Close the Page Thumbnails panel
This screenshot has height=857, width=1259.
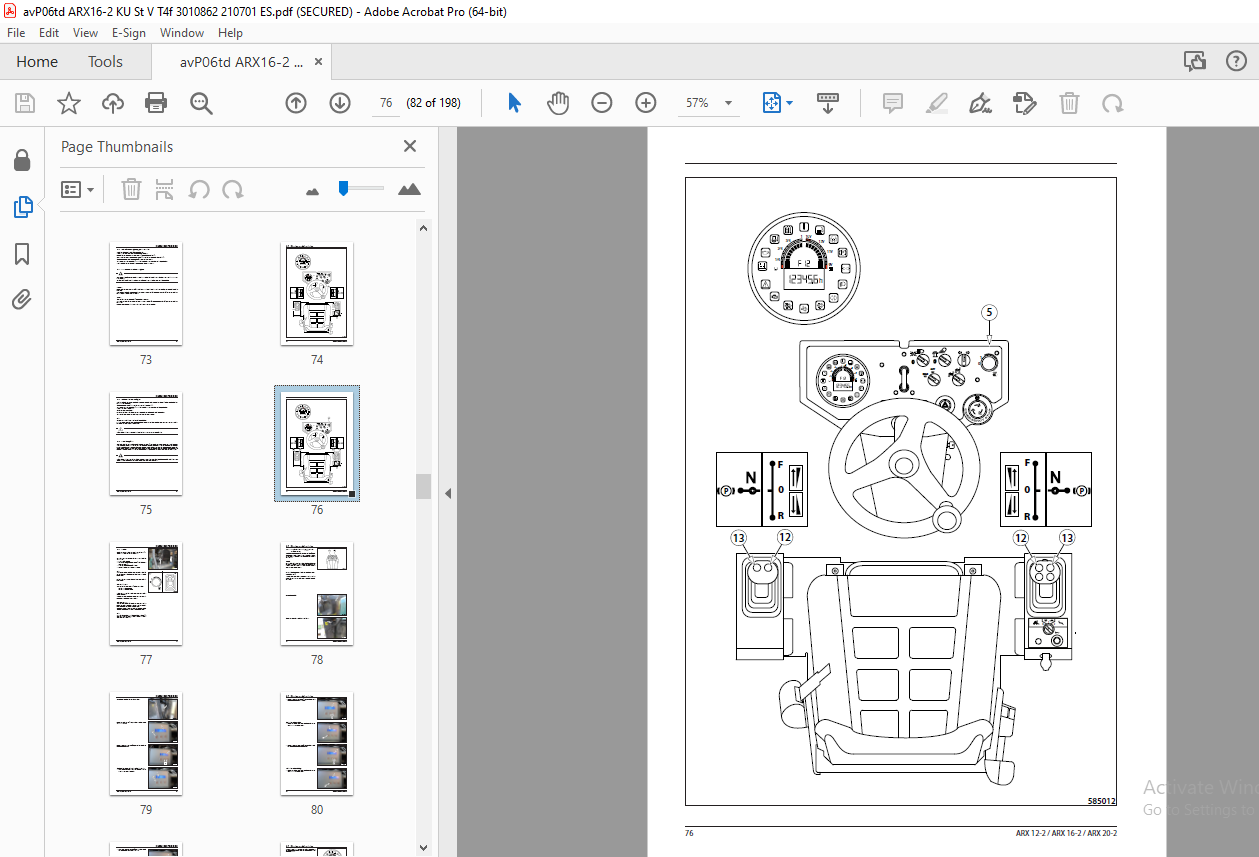(x=410, y=146)
